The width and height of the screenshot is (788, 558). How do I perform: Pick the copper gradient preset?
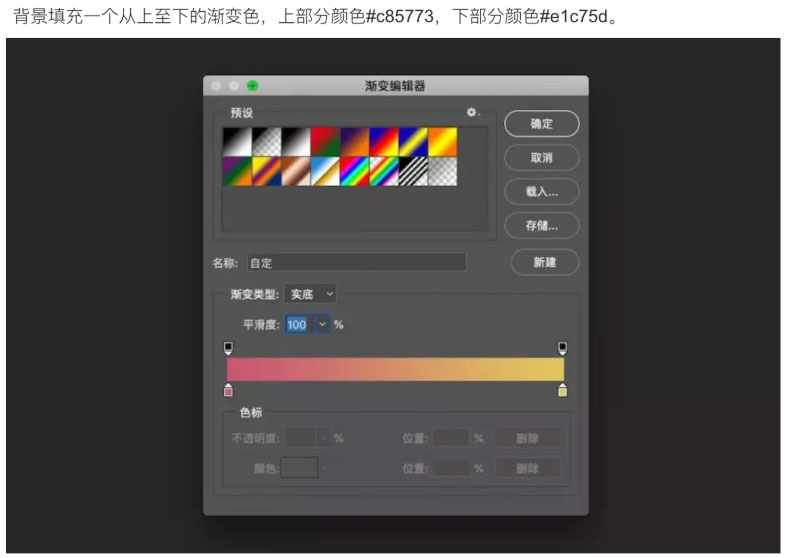tap(296, 171)
